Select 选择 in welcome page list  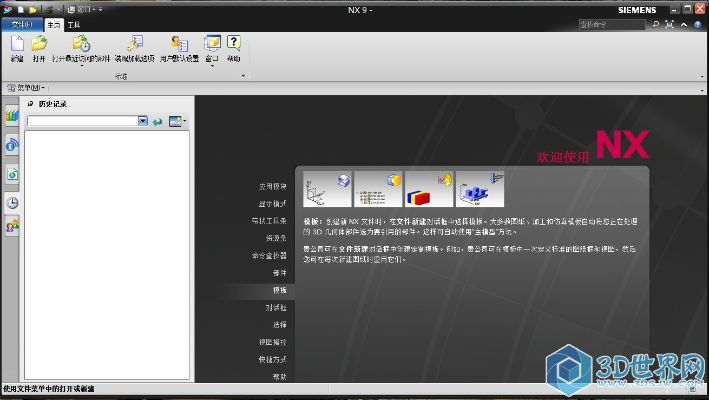tap(280, 325)
